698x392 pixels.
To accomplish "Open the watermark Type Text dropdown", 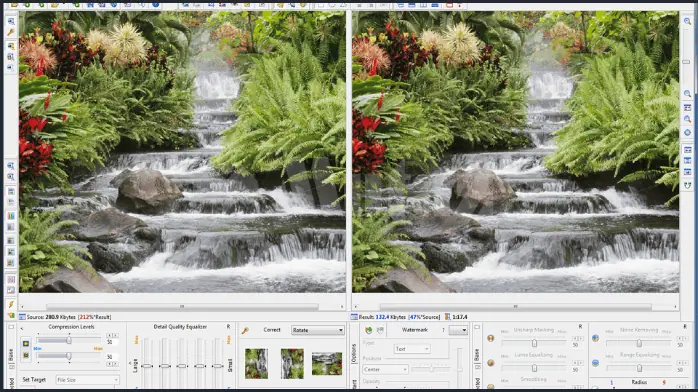I will pyautogui.click(x=412, y=349).
